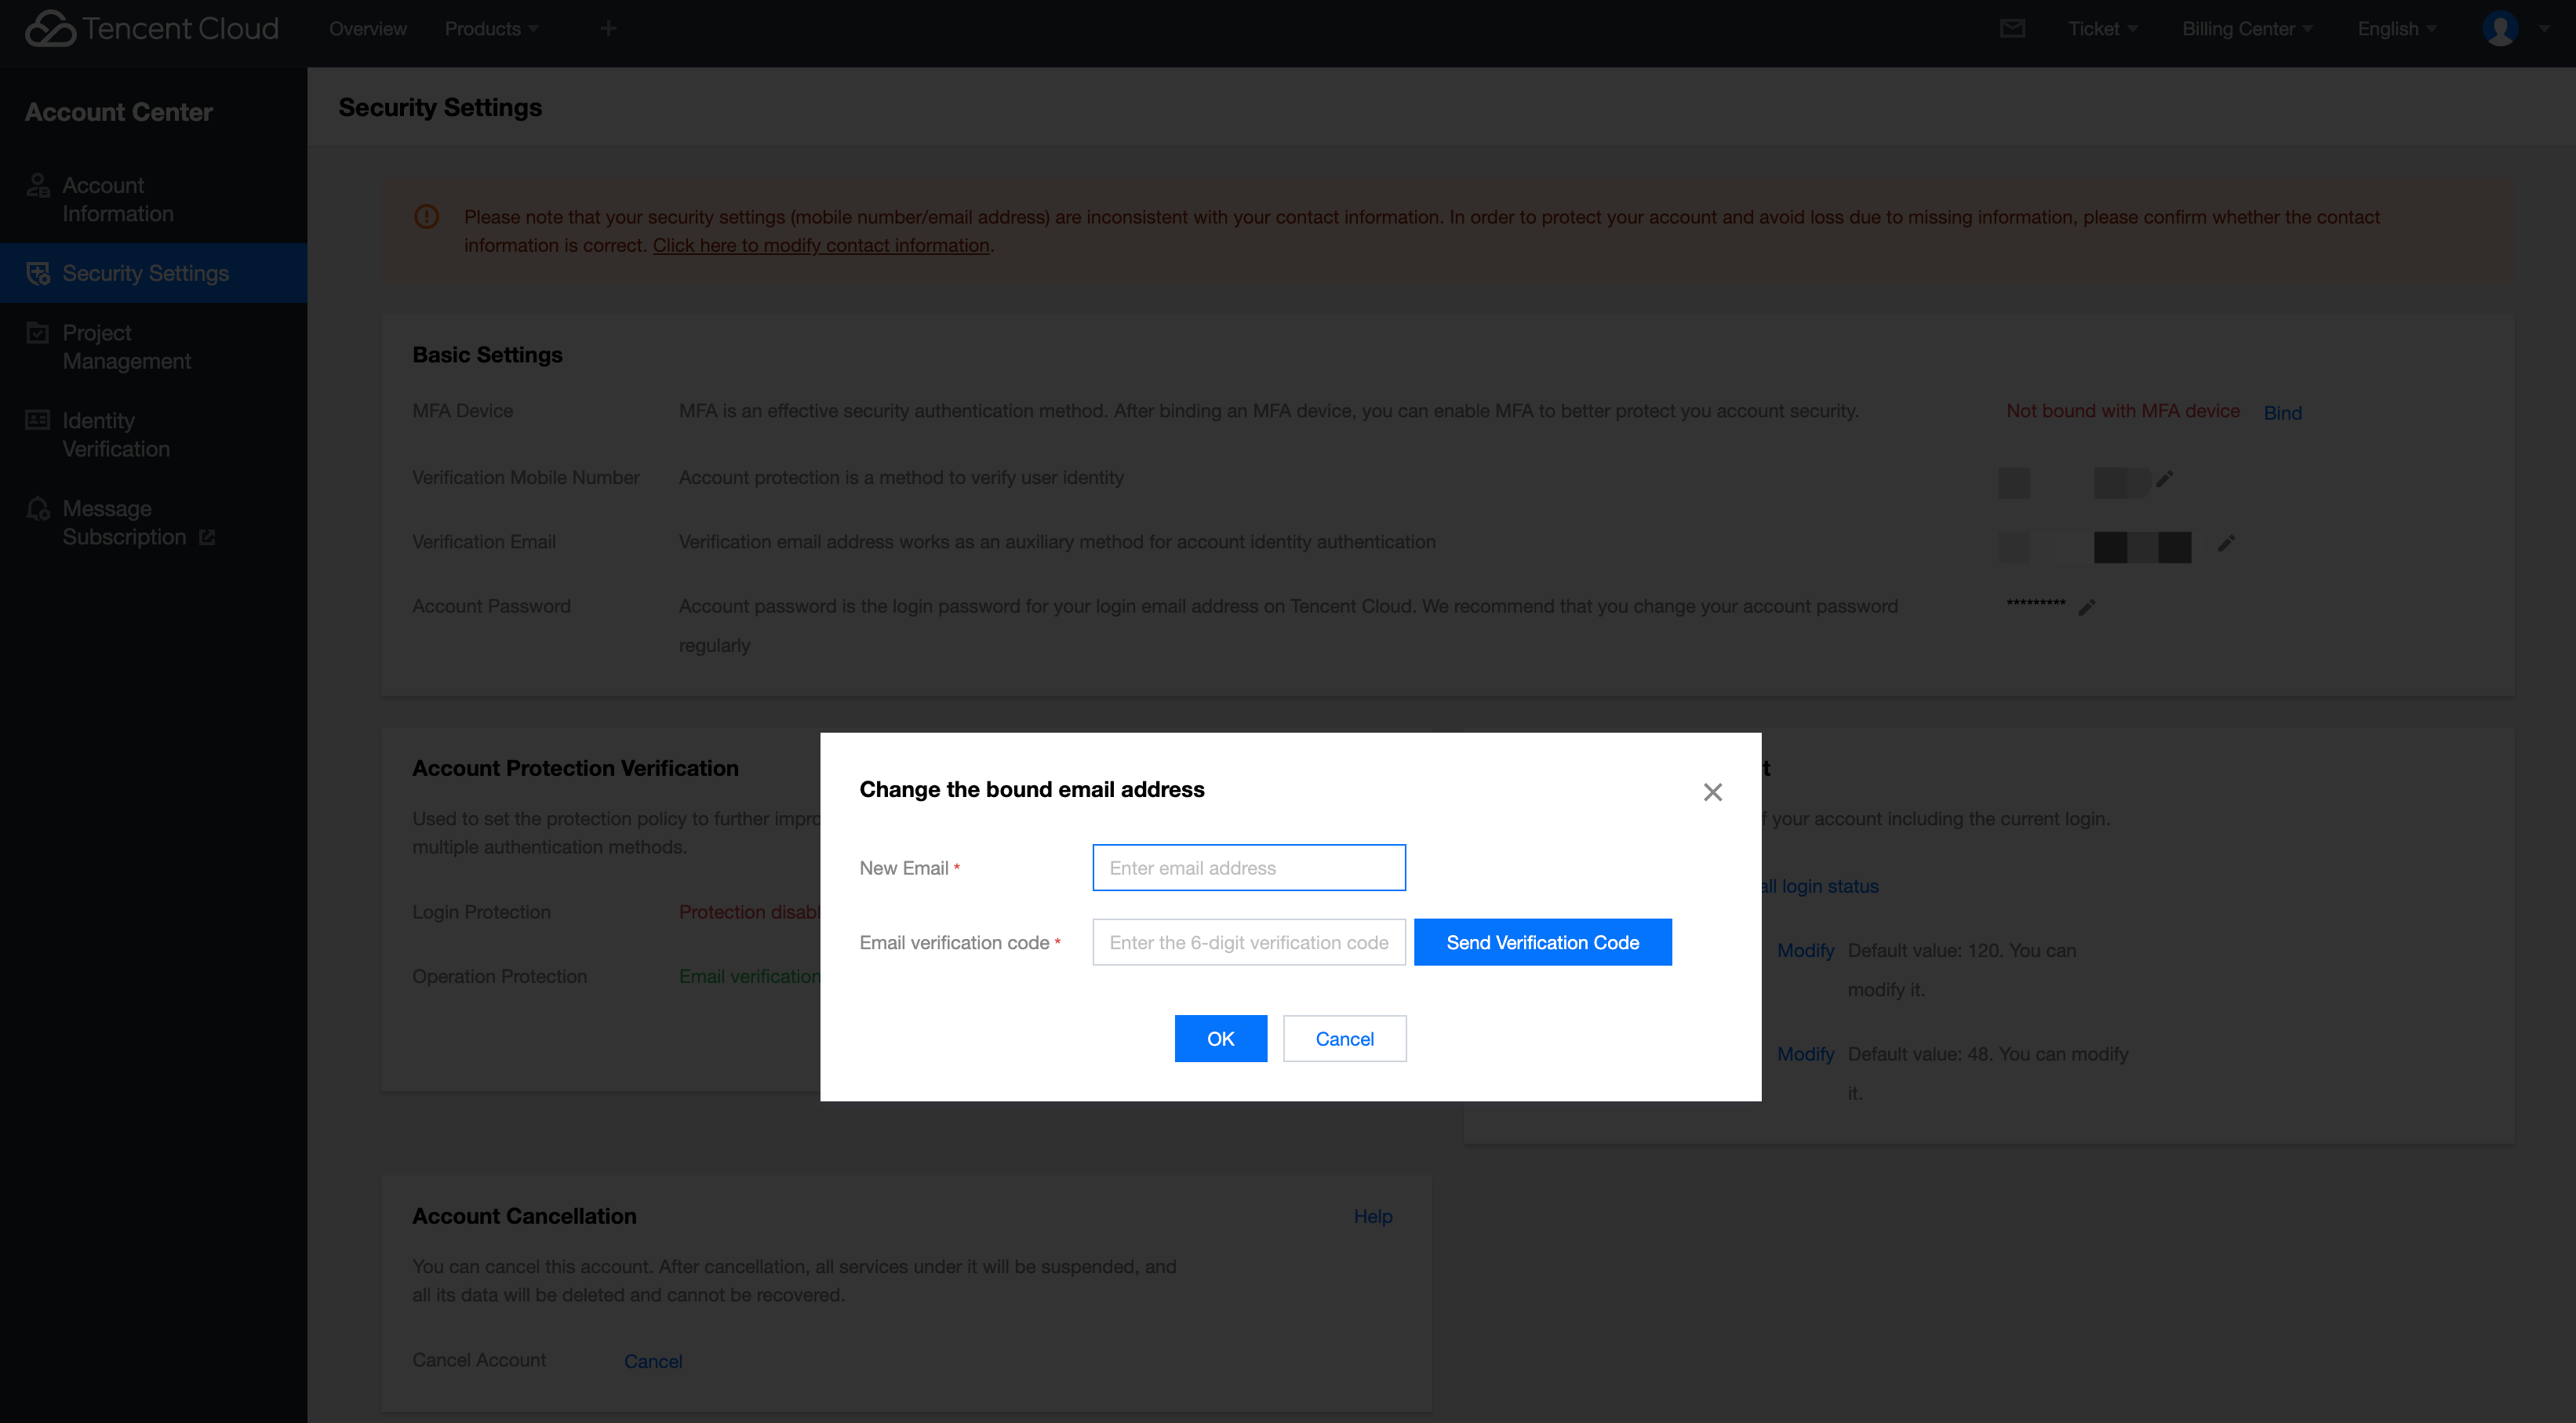This screenshot has height=1423, width=2576.
Task: Open the Help link in Account Cancellation
Action: 1372,1216
